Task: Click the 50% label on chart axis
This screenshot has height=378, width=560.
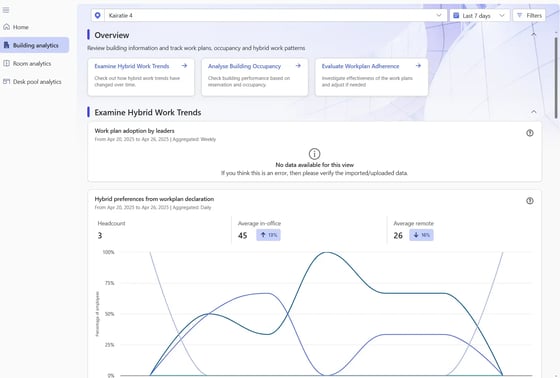Action: [x=109, y=314]
